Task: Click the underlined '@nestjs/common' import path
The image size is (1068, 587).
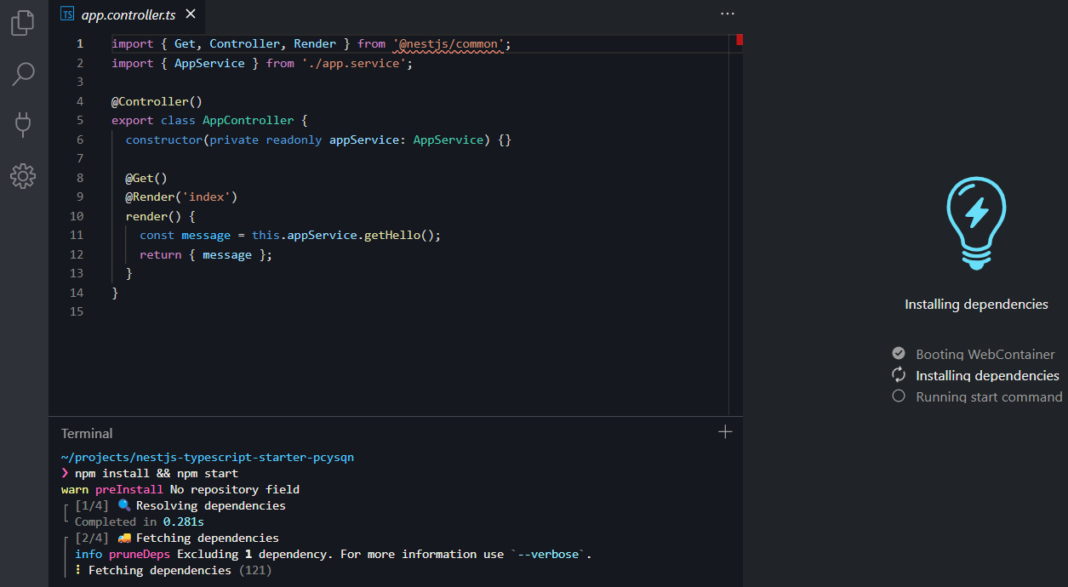Action: pyautogui.click(x=449, y=43)
